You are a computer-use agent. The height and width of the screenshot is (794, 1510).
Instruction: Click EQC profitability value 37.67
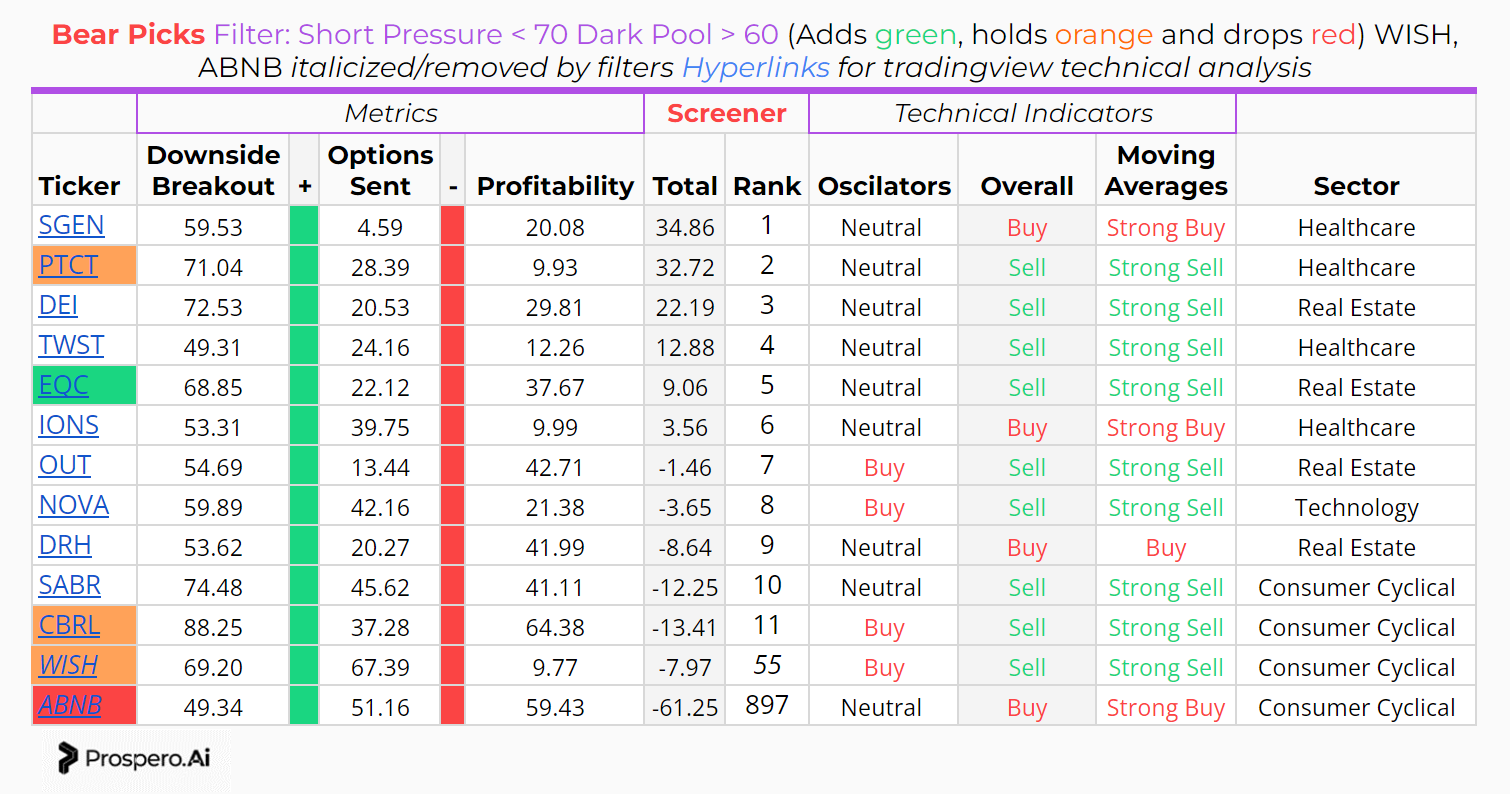555,387
